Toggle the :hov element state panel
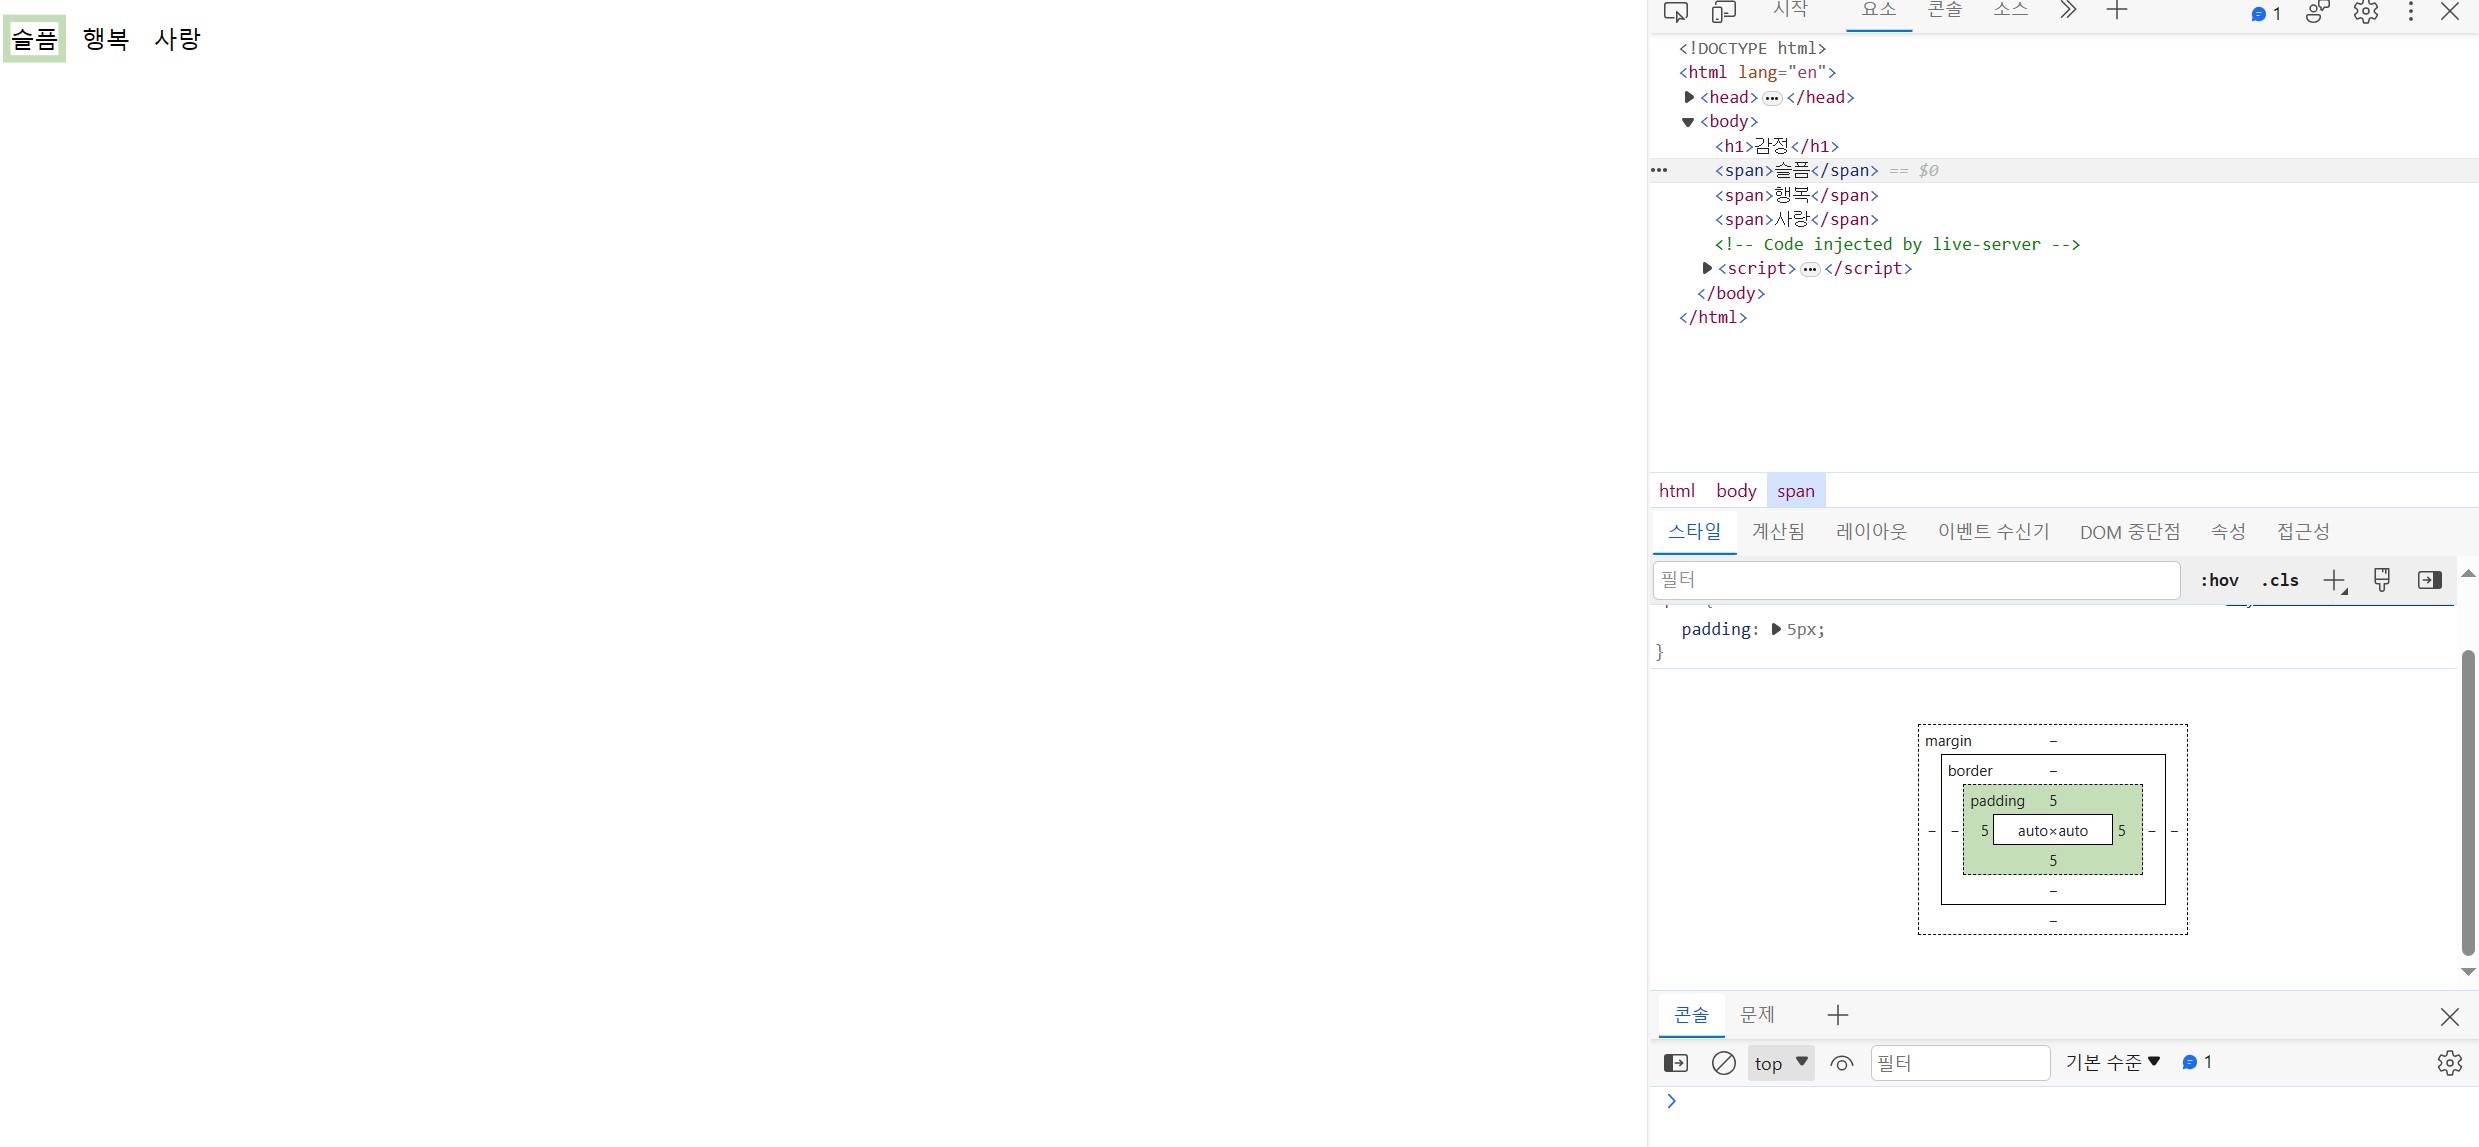The width and height of the screenshot is (2479, 1147). coord(2219,580)
